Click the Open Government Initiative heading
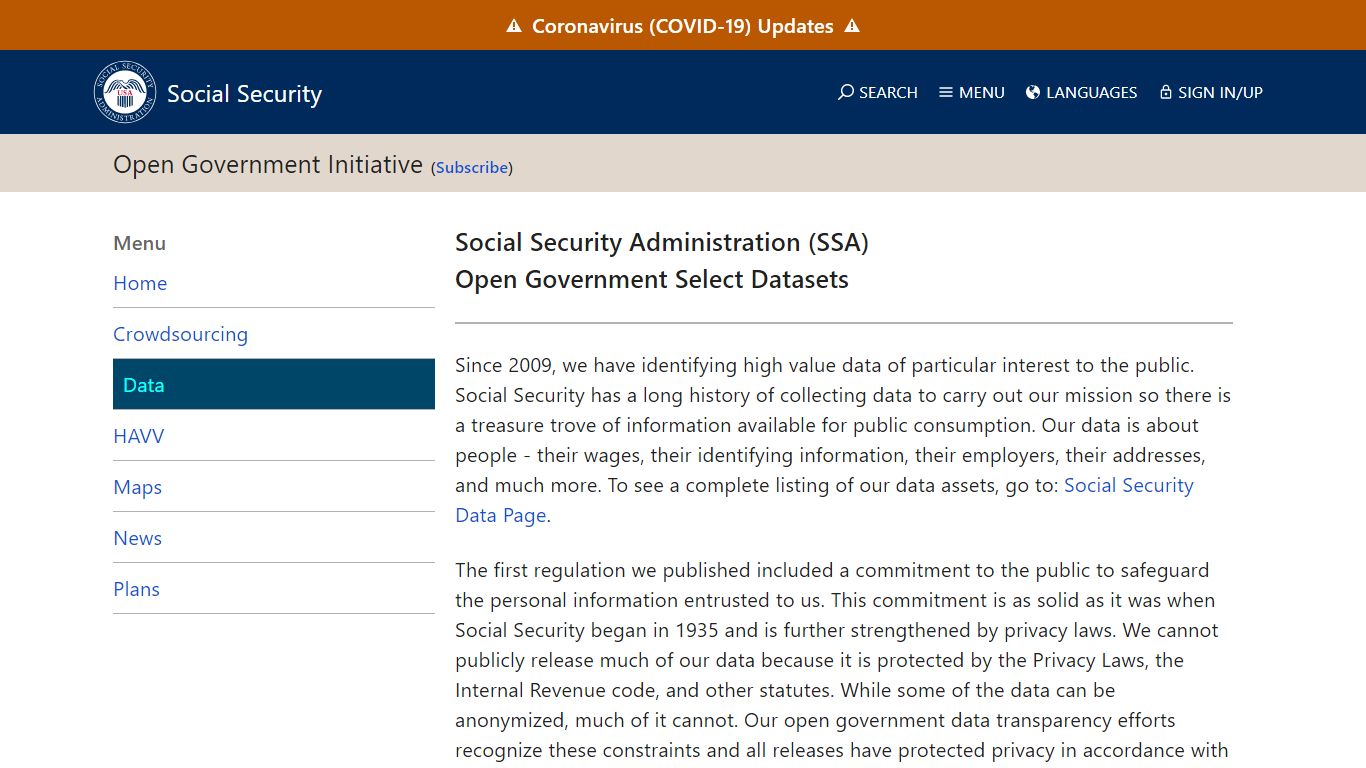The image size is (1366, 768). click(x=268, y=164)
